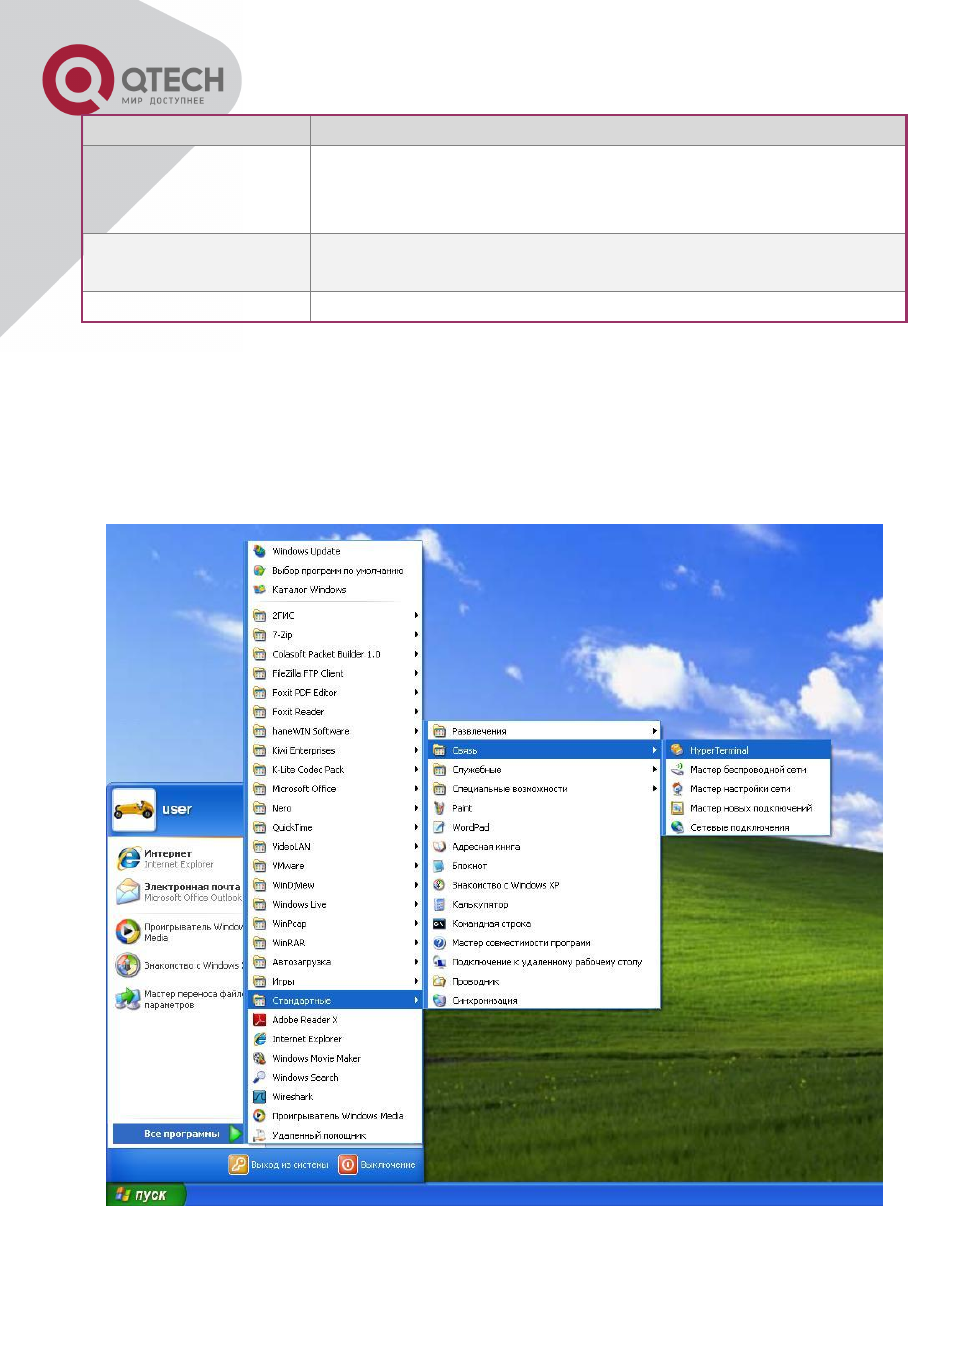
Task: Open the Microsoft Office folder
Action: pos(335,789)
